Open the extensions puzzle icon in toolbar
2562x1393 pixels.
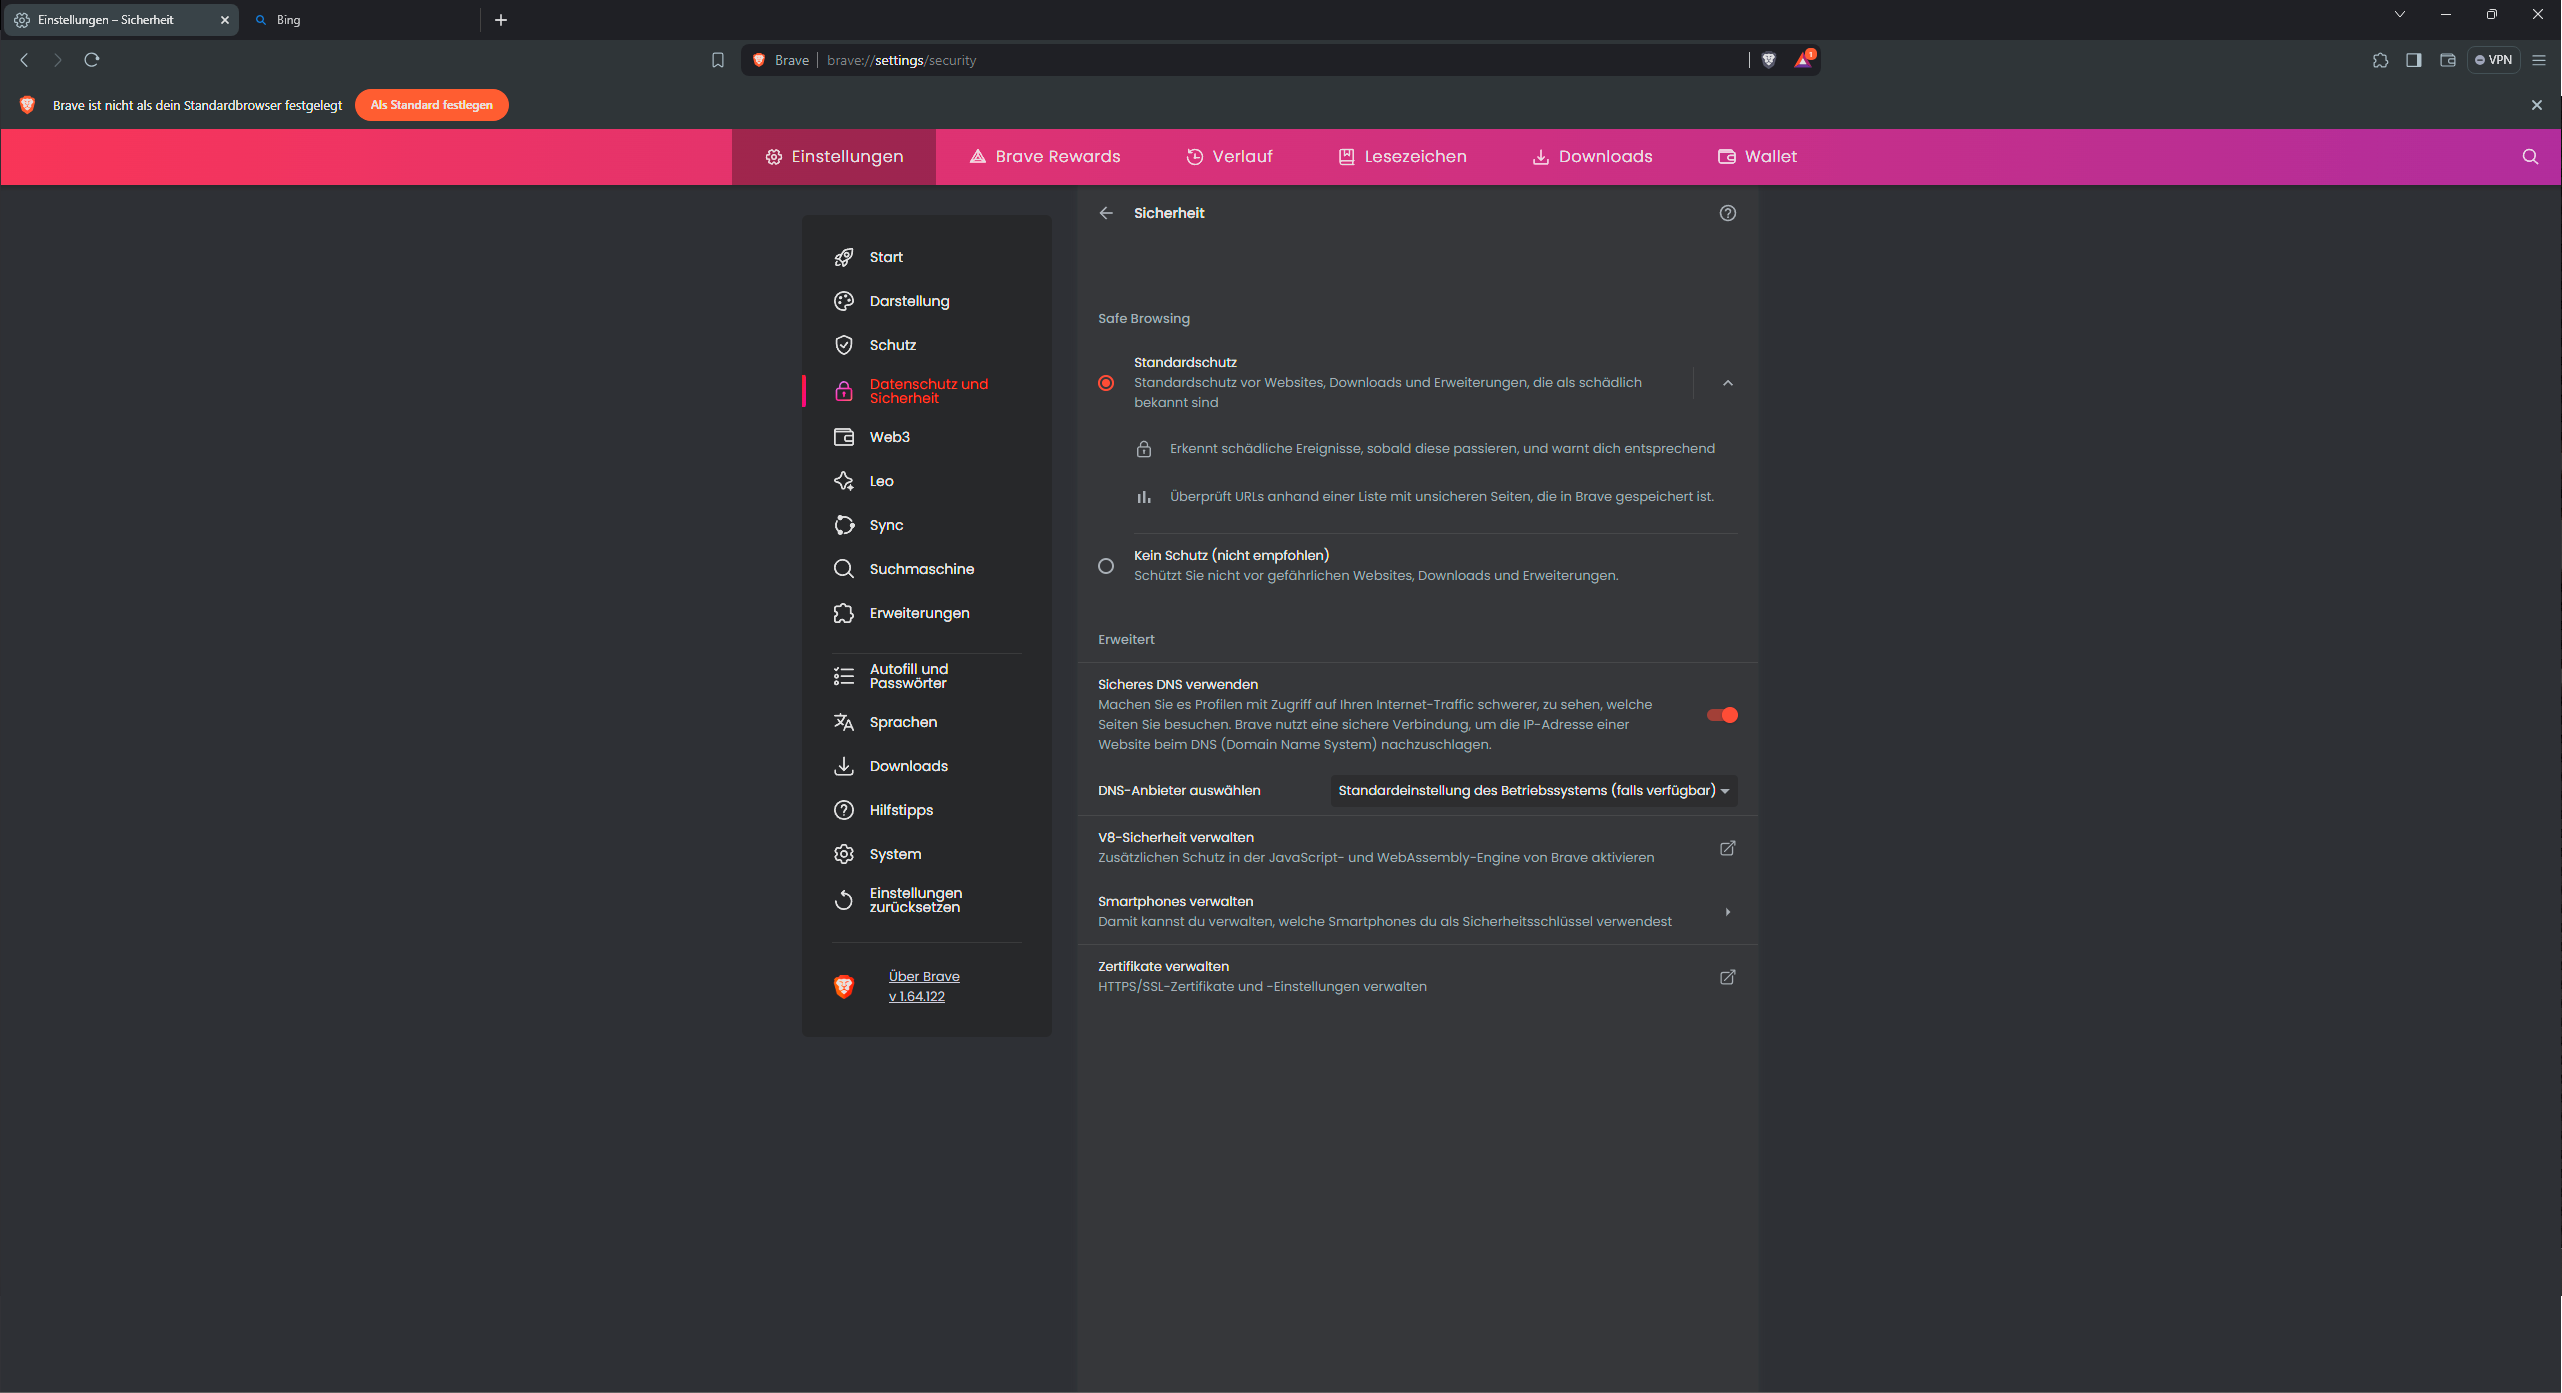[2380, 60]
